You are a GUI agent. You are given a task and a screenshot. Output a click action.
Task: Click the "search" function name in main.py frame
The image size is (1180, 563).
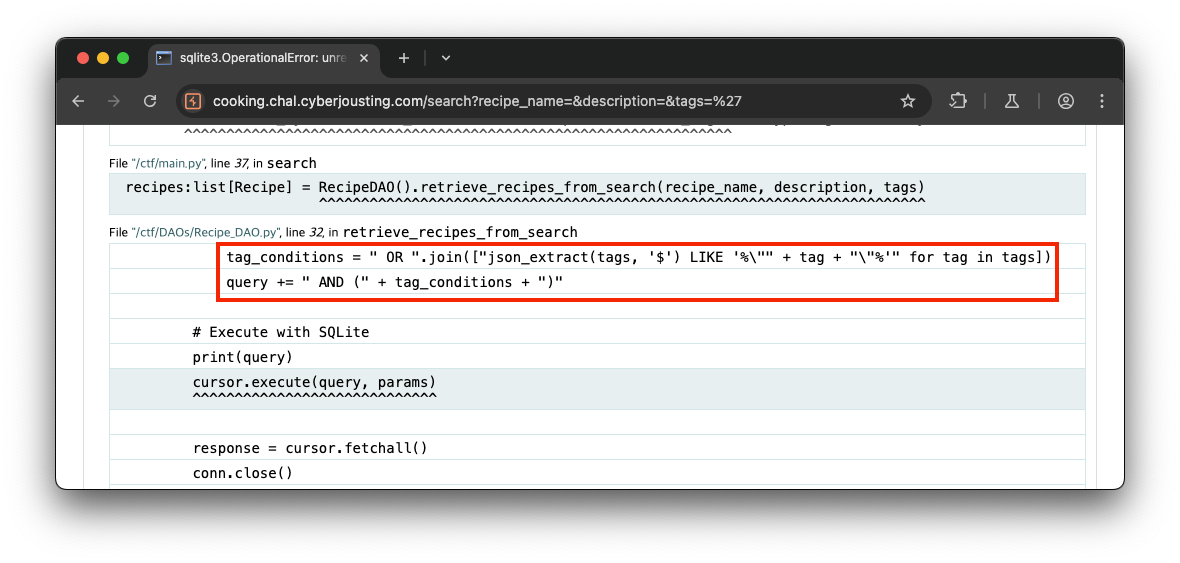291,163
